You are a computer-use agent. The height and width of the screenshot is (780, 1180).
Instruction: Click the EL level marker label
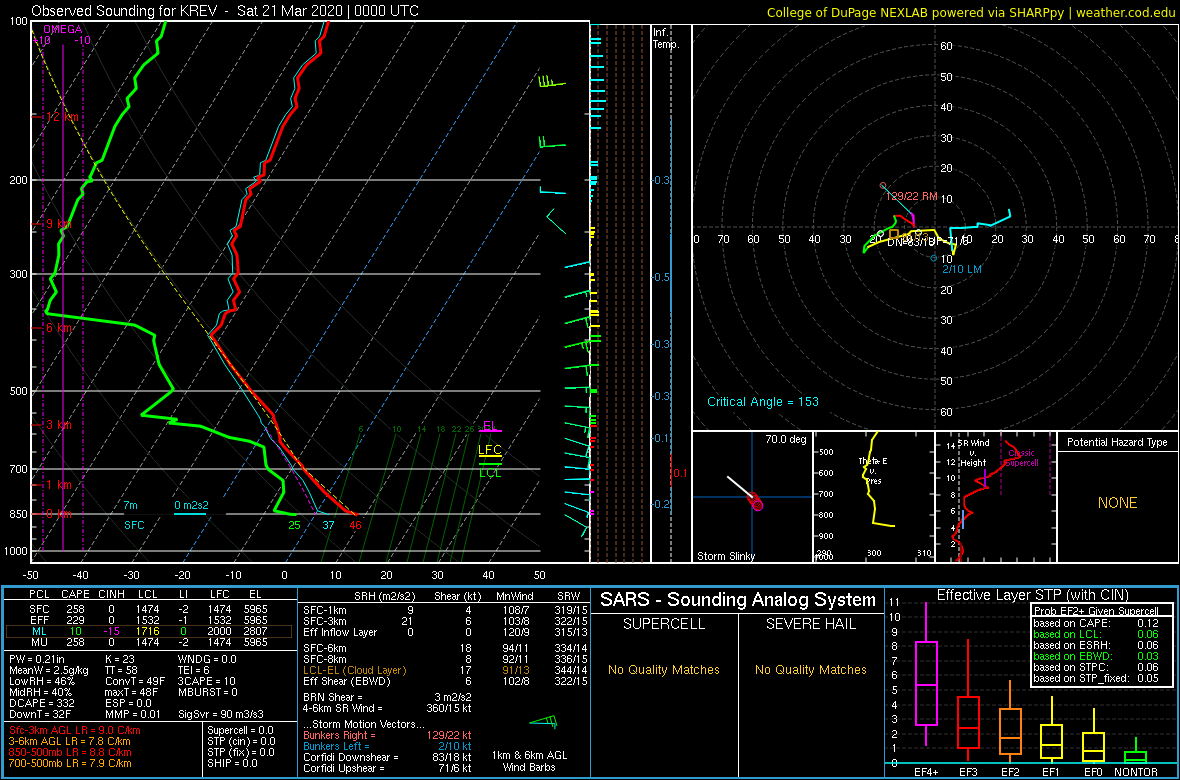pos(490,425)
